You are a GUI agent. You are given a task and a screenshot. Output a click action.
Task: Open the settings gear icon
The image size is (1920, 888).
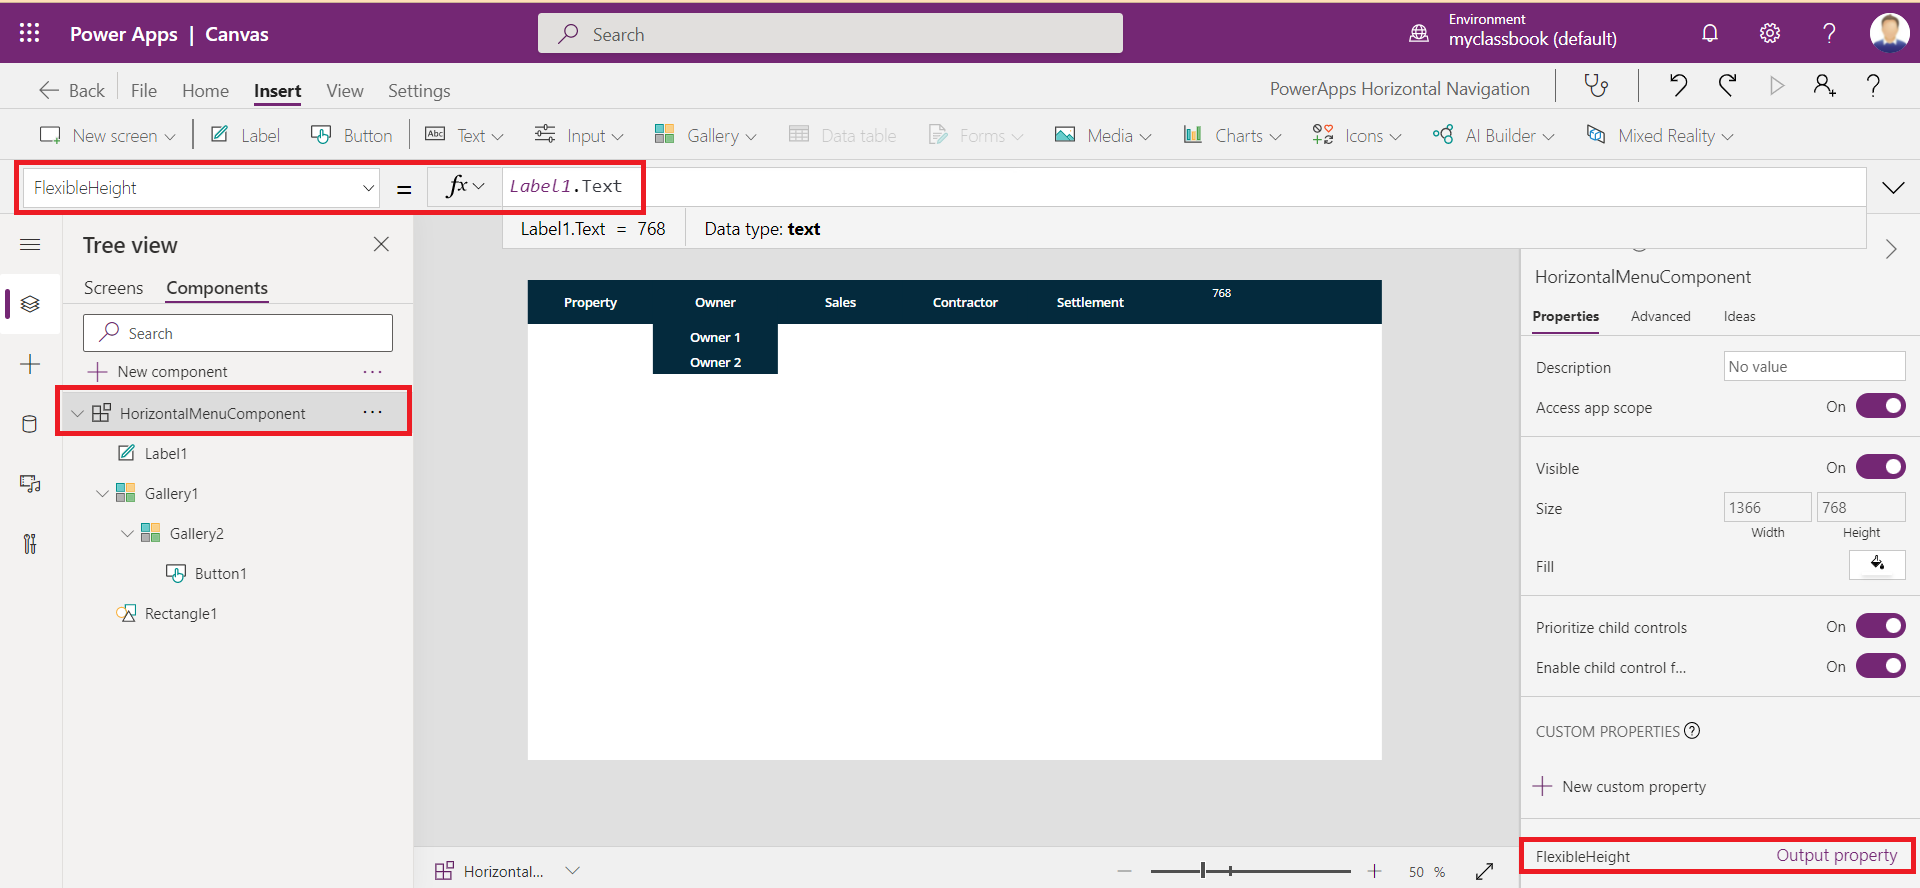pos(1770,33)
